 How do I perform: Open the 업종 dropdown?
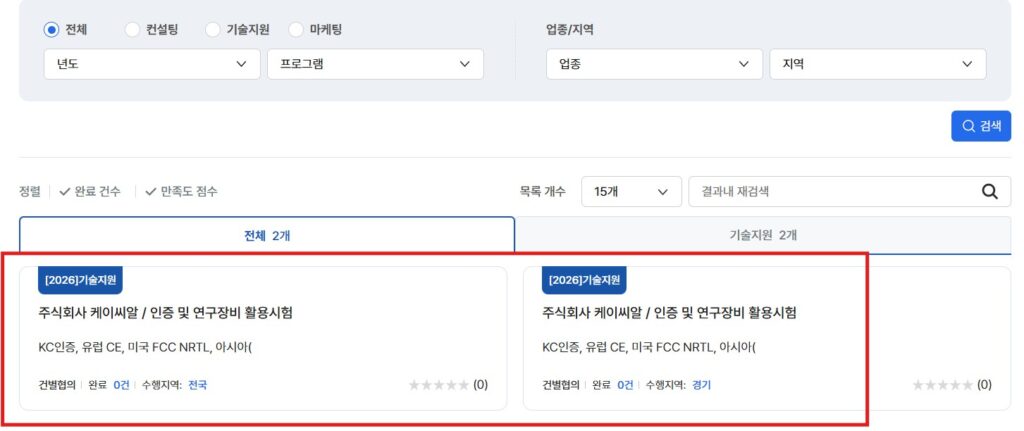point(654,64)
